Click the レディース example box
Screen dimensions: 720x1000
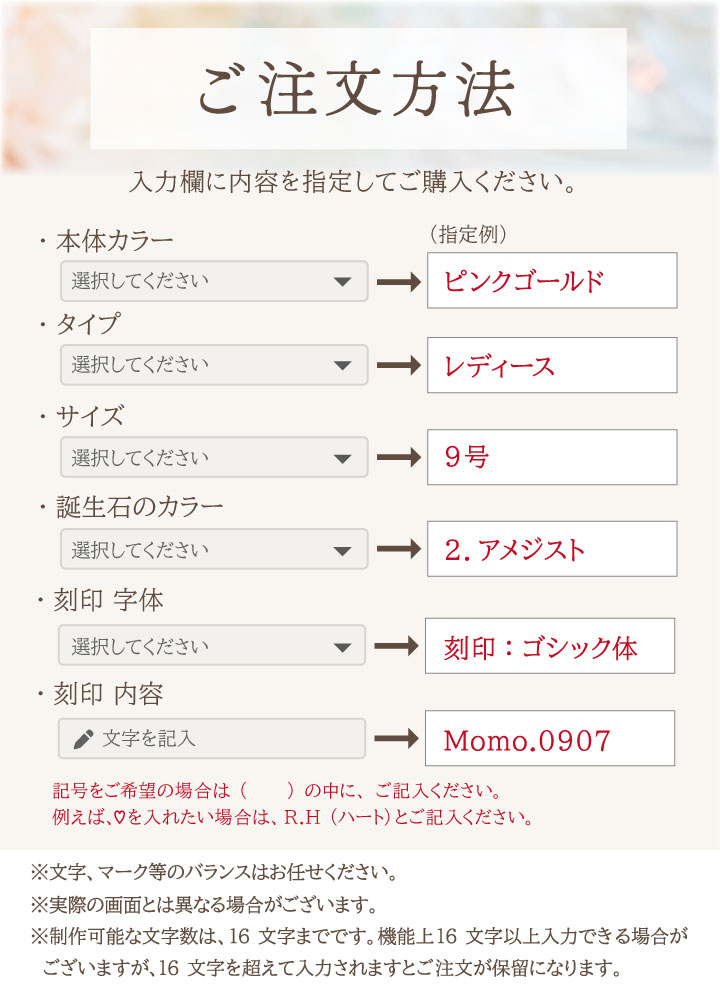coord(551,365)
